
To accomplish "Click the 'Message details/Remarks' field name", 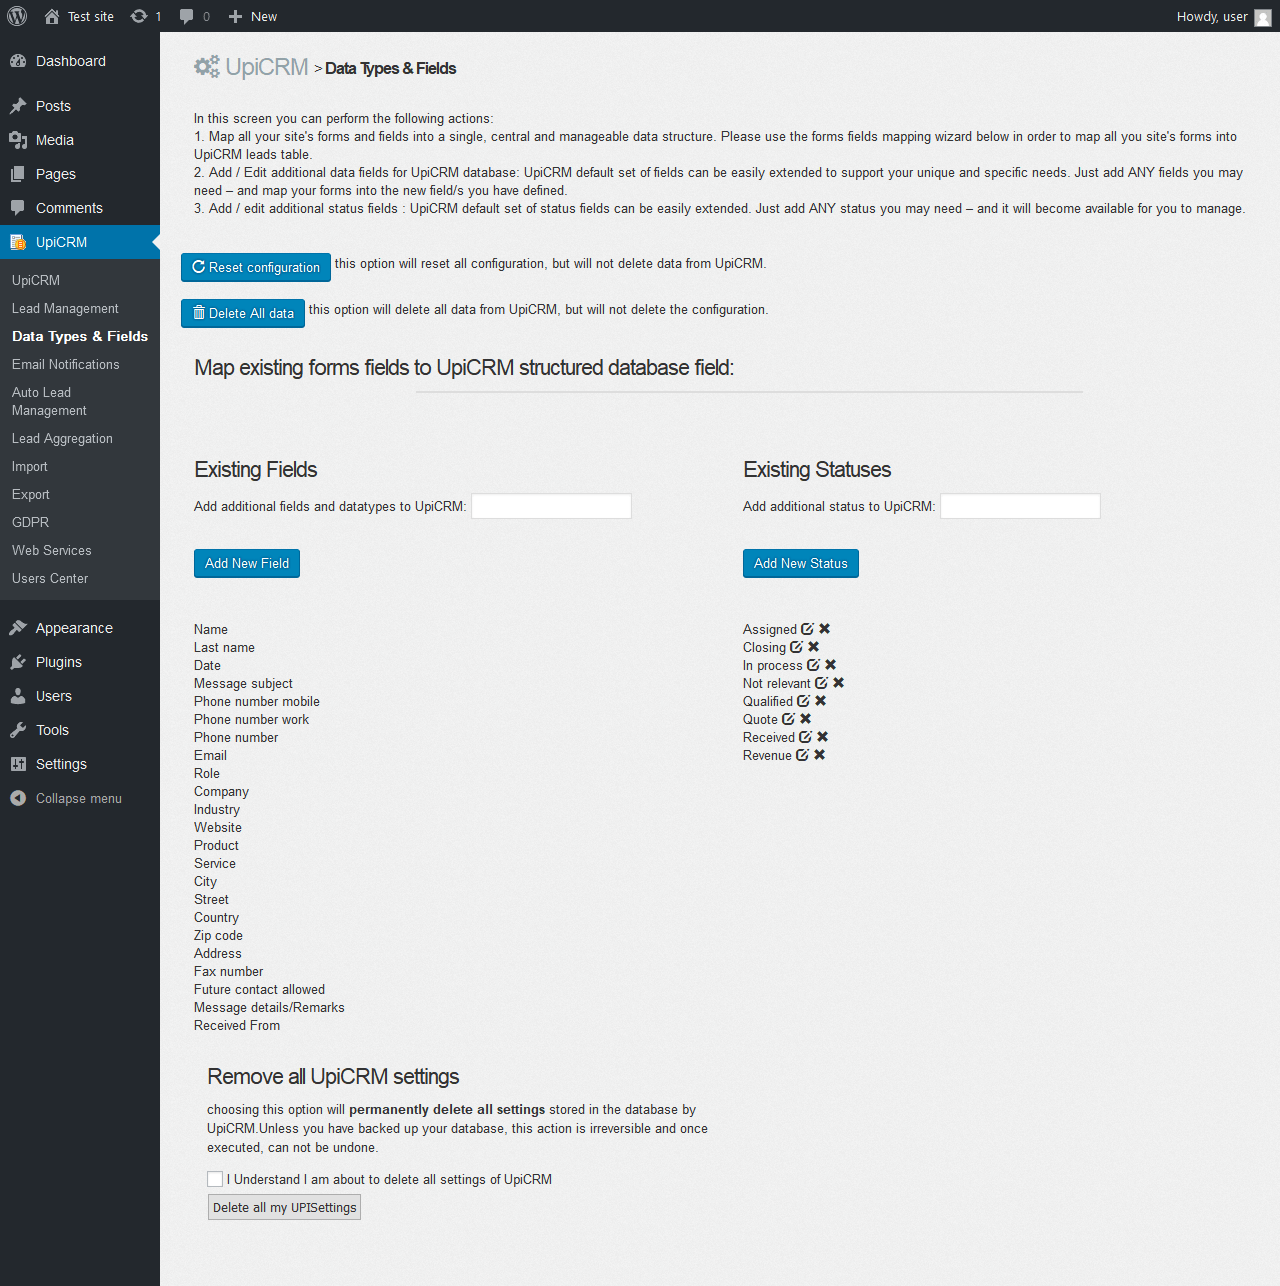I will (x=269, y=1008).
